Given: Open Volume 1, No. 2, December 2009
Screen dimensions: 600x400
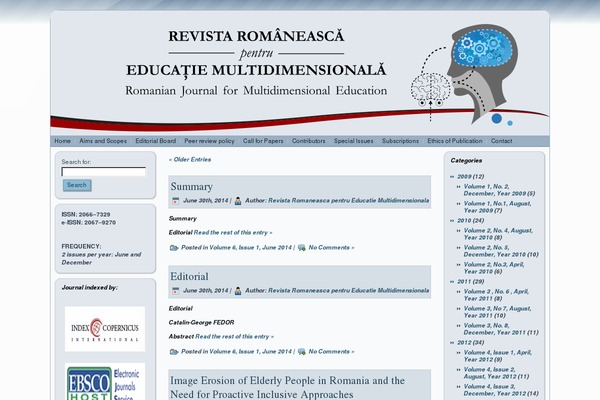Looking at the screenshot, I should point(499,190).
